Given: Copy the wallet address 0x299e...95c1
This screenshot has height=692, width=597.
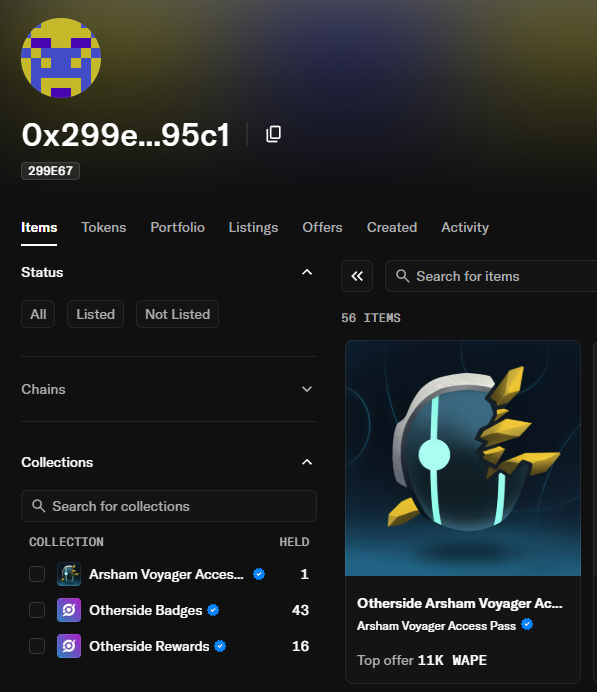Looking at the screenshot, I should coord(274,134).
